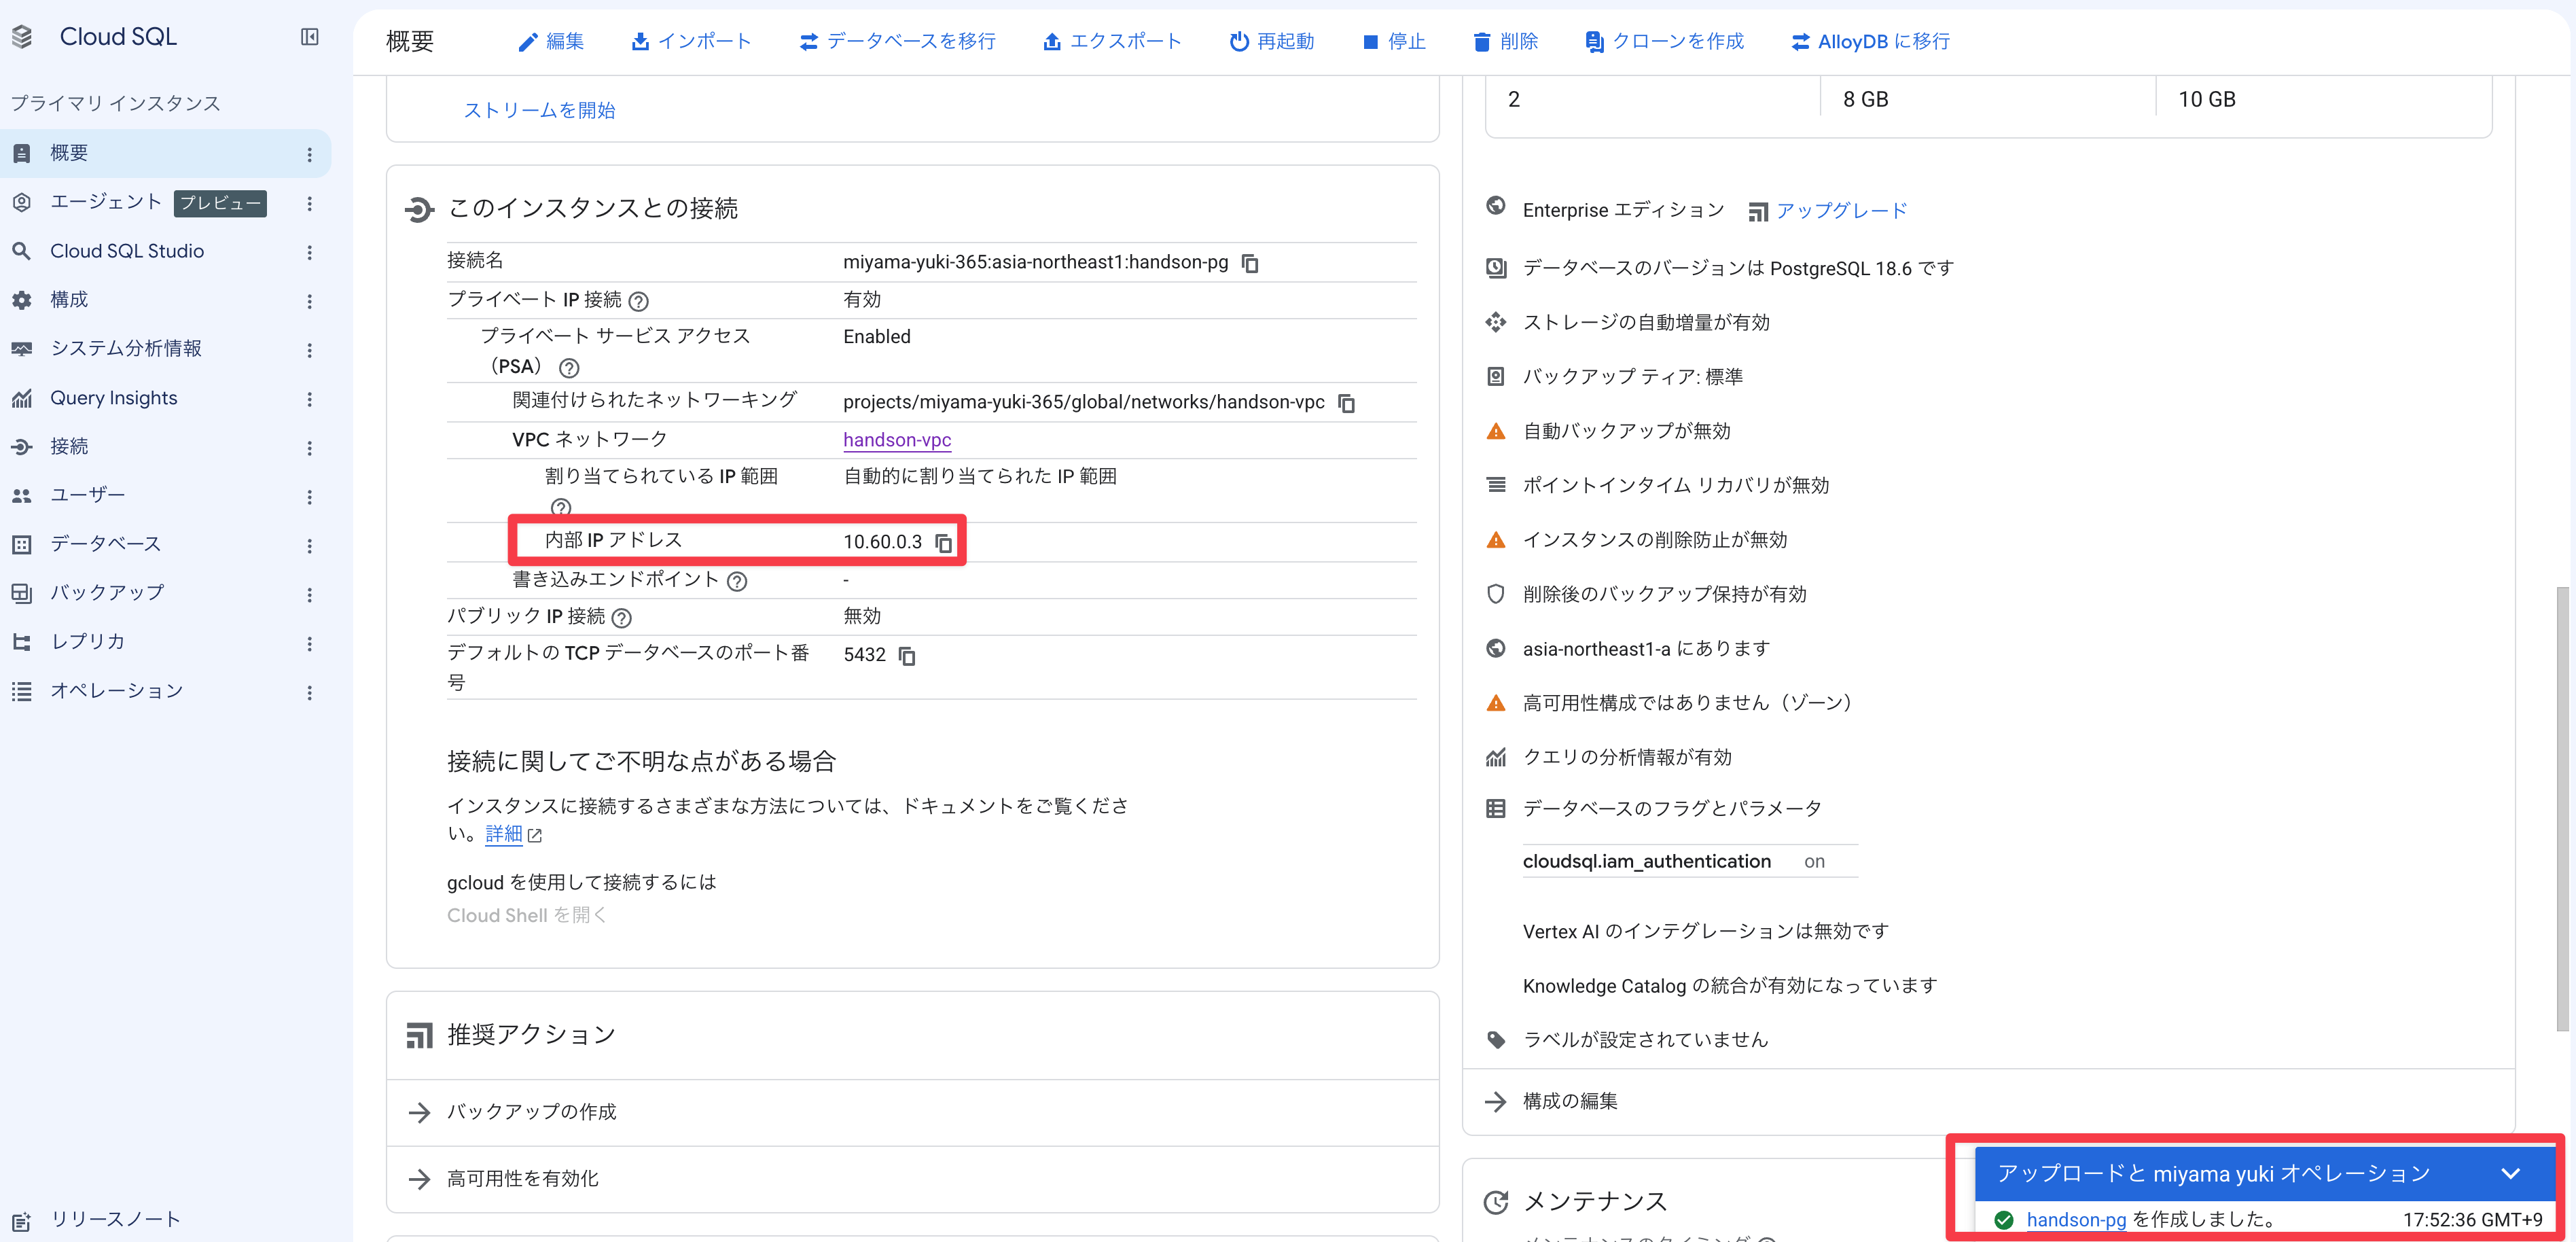Open the 詳細 documentation link
Screen dimensions: 2576x1242
(x=504, y=834)
